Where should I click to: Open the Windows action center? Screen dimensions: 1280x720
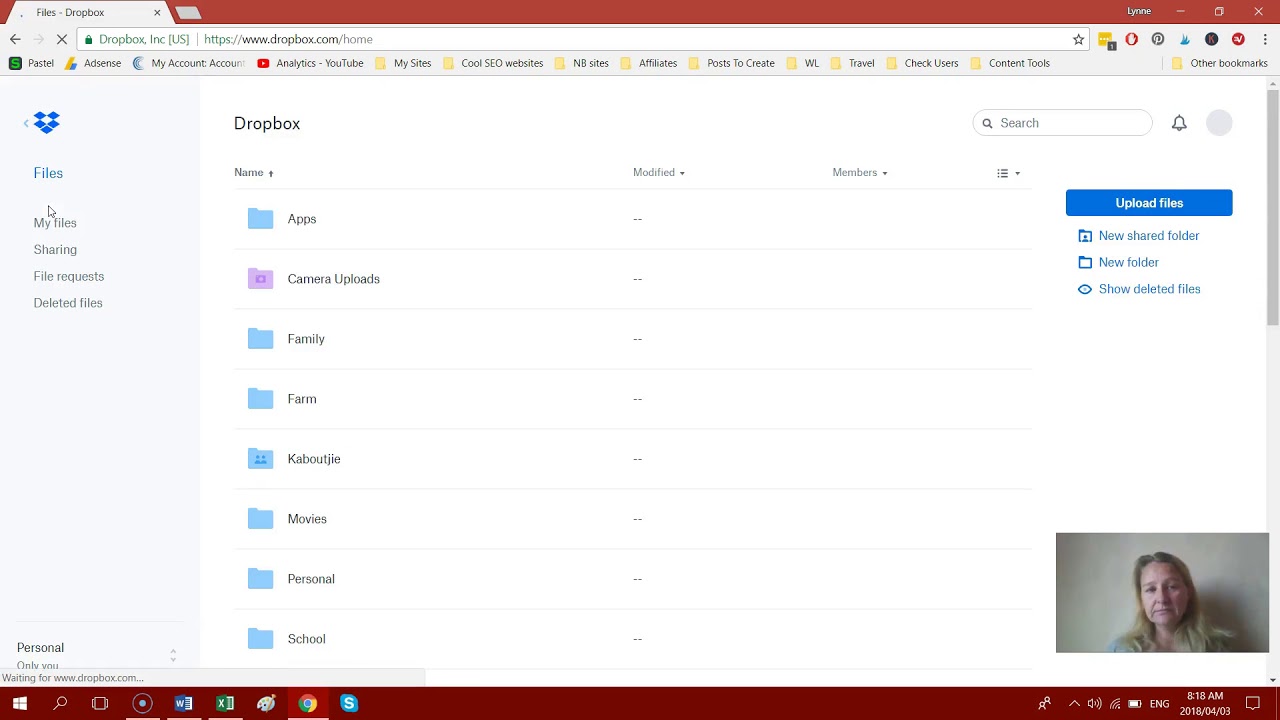(x=1252, y=703)
